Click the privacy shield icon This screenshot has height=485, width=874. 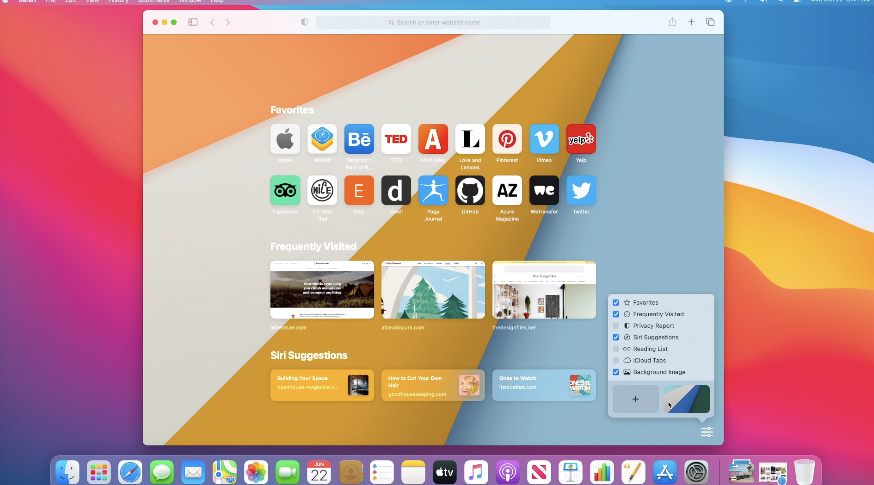pos(304,22)
